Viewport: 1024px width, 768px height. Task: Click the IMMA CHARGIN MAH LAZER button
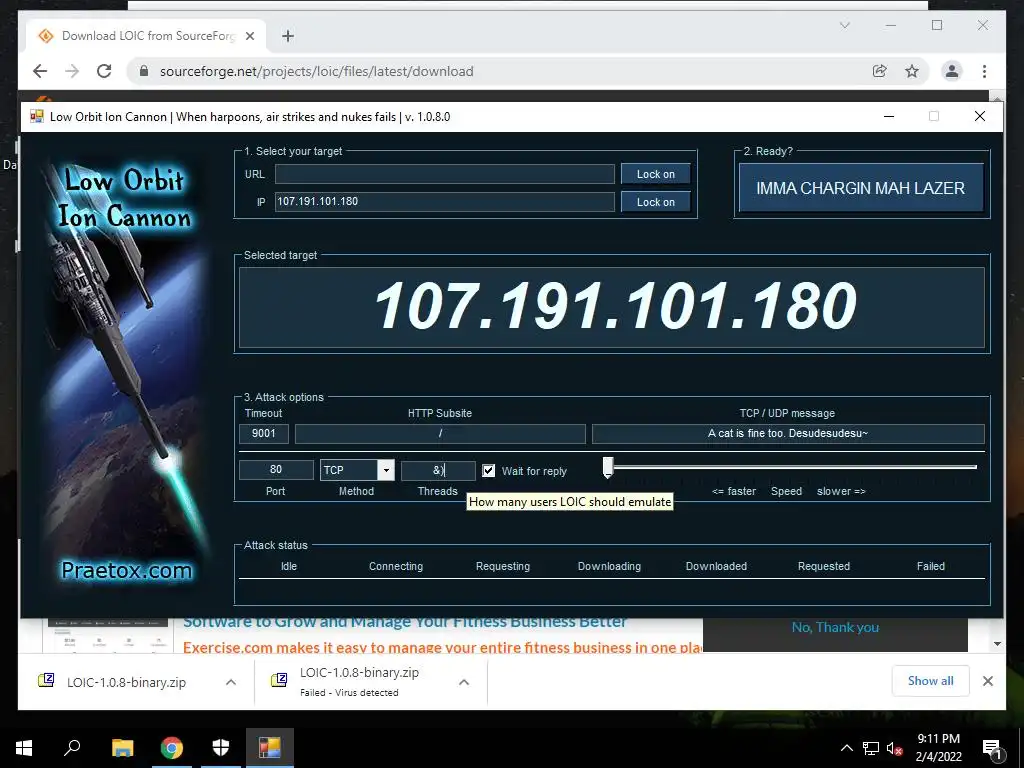point(861,188)
